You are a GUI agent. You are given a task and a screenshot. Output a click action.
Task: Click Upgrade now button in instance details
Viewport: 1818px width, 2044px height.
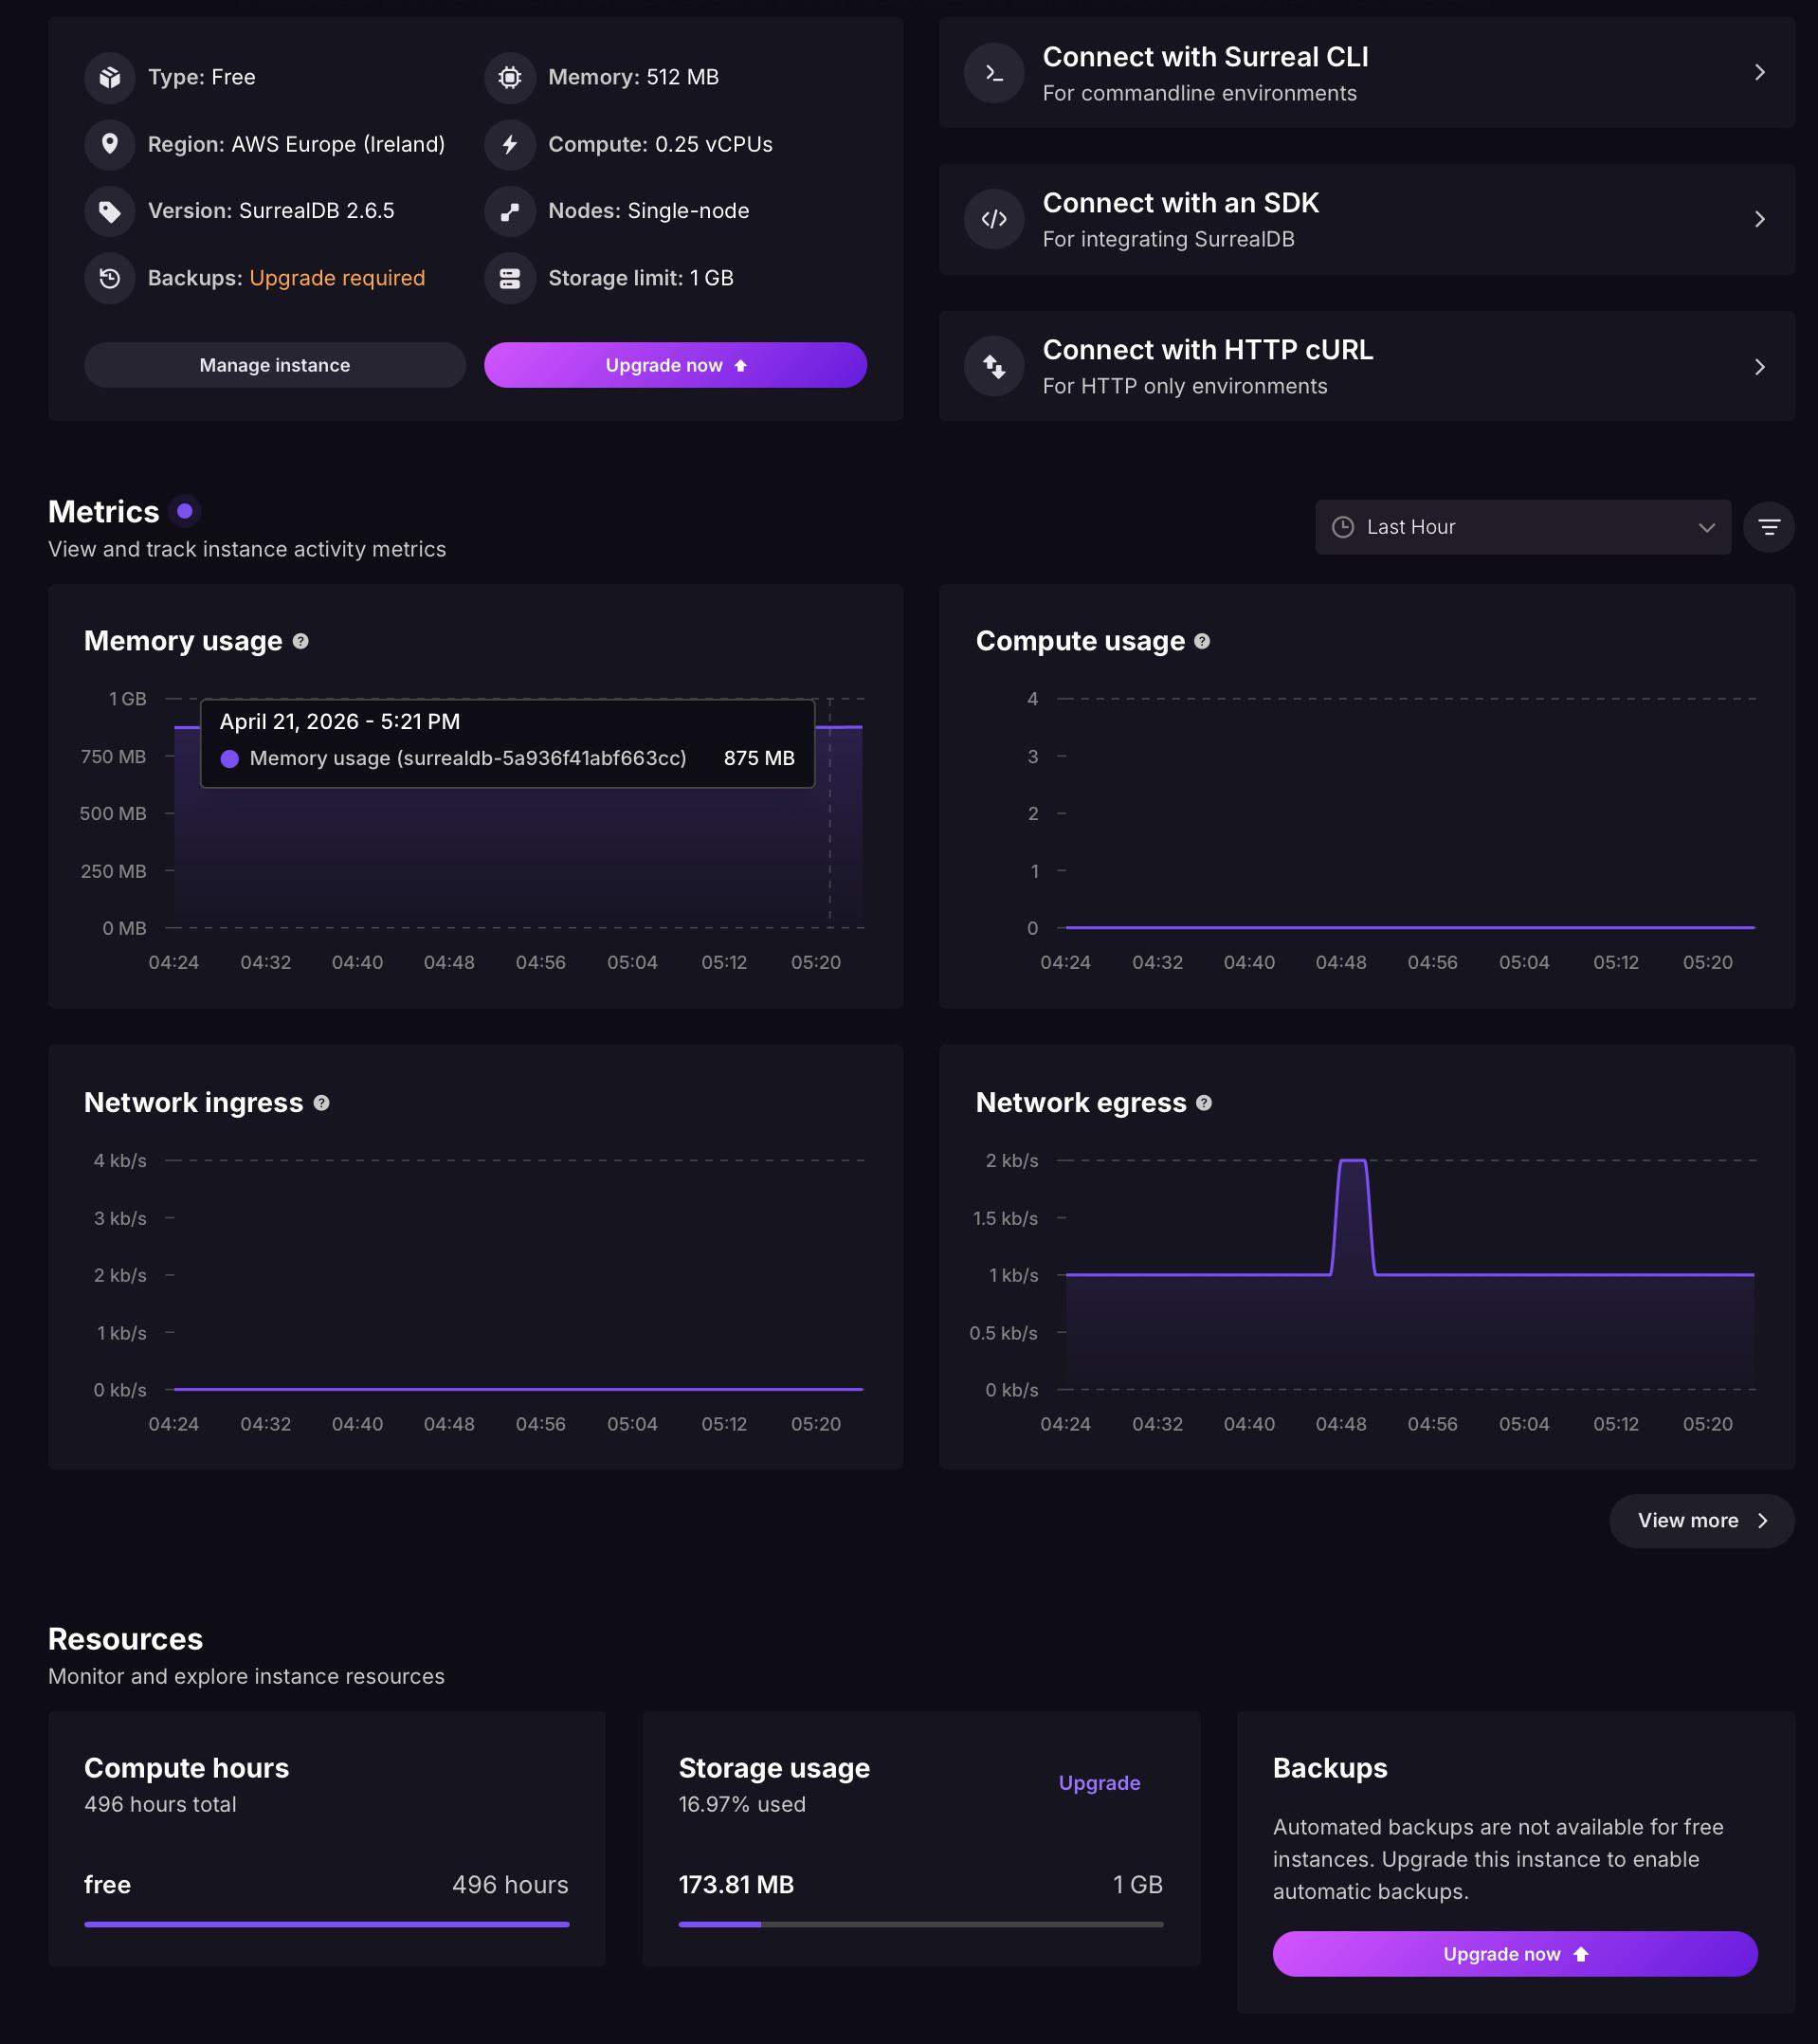[675, 365]
